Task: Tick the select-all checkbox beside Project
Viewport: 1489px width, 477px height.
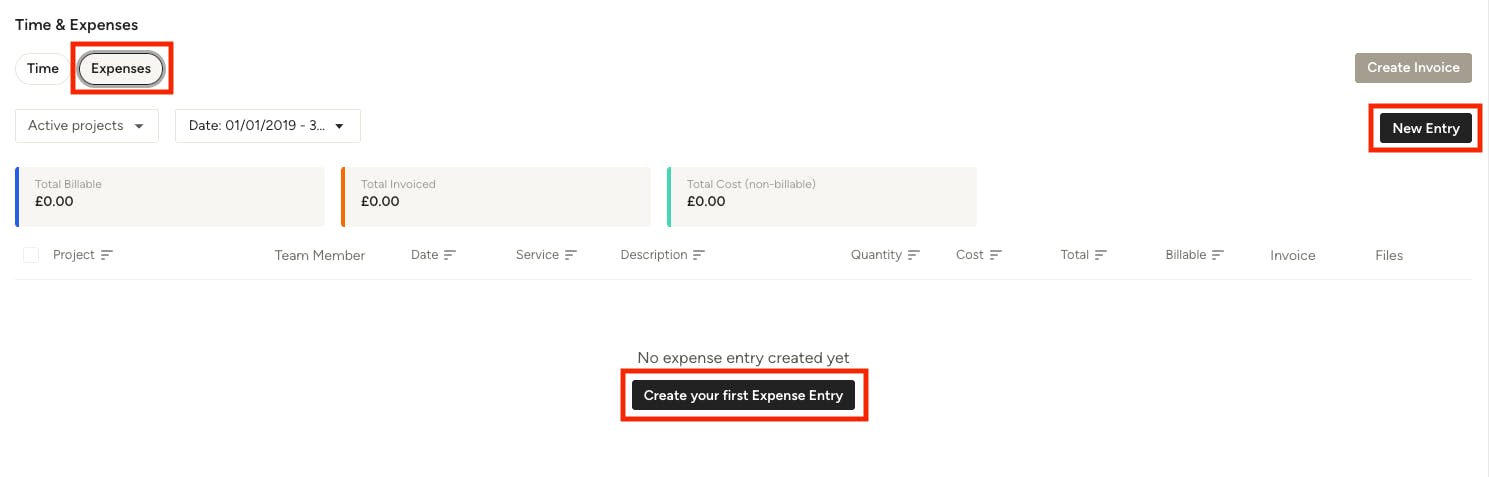Action: 31,255
